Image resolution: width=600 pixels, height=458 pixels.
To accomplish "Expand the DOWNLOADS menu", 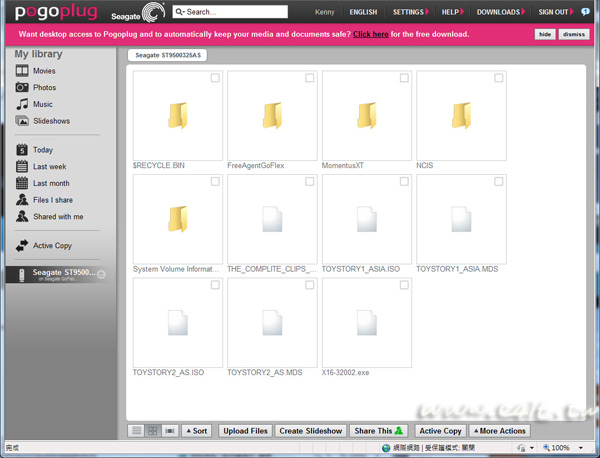I will 501,12.
